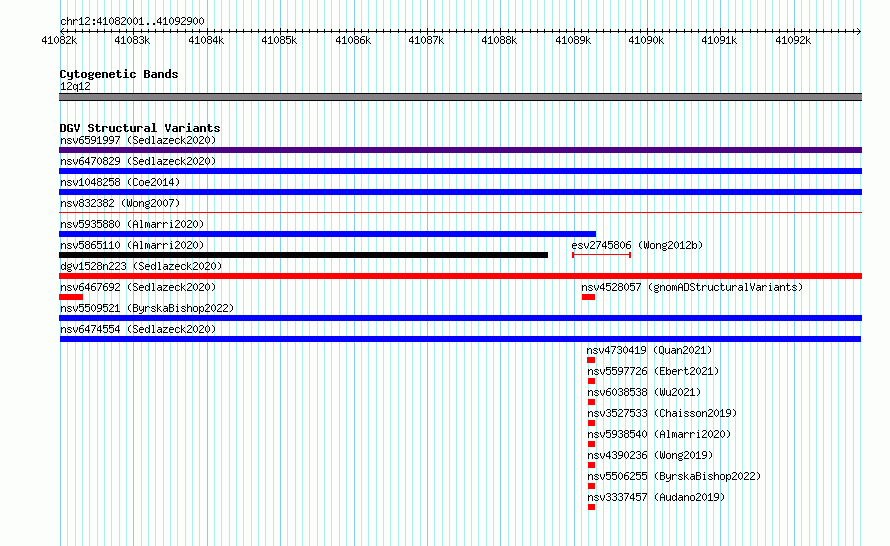Click the 41087k ruler tick label
890x546 pixels.
(x=426, y=40)
